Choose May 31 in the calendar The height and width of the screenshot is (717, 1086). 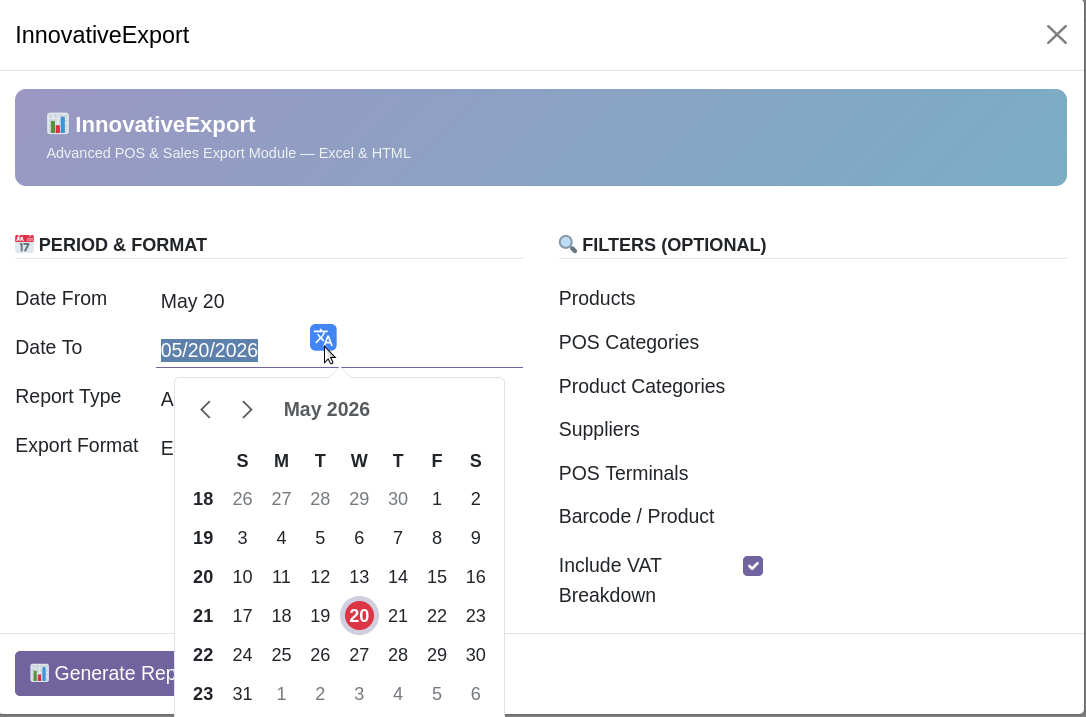[x=242, y=693]
